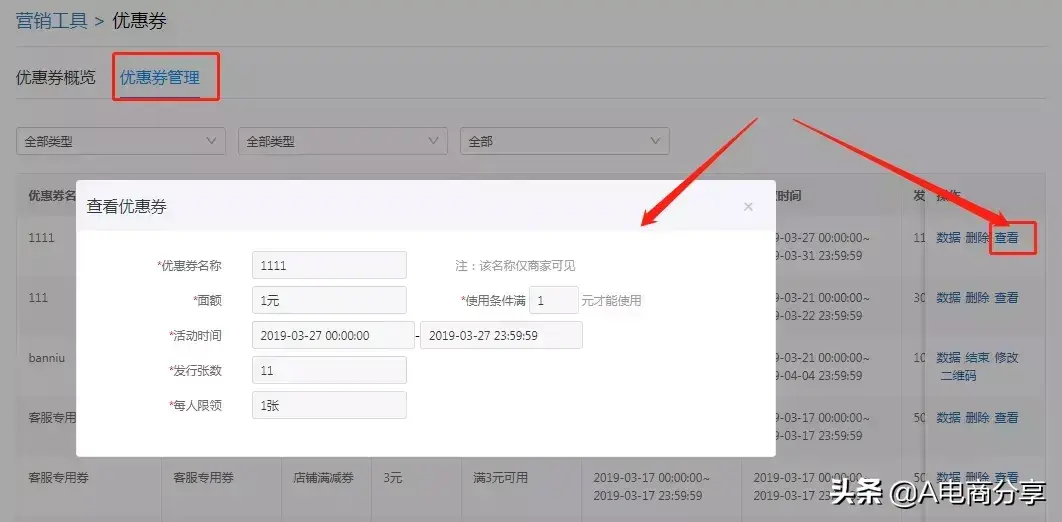Click 结束 for the banniu coupon
The image size is (1062, 522).
977,357
